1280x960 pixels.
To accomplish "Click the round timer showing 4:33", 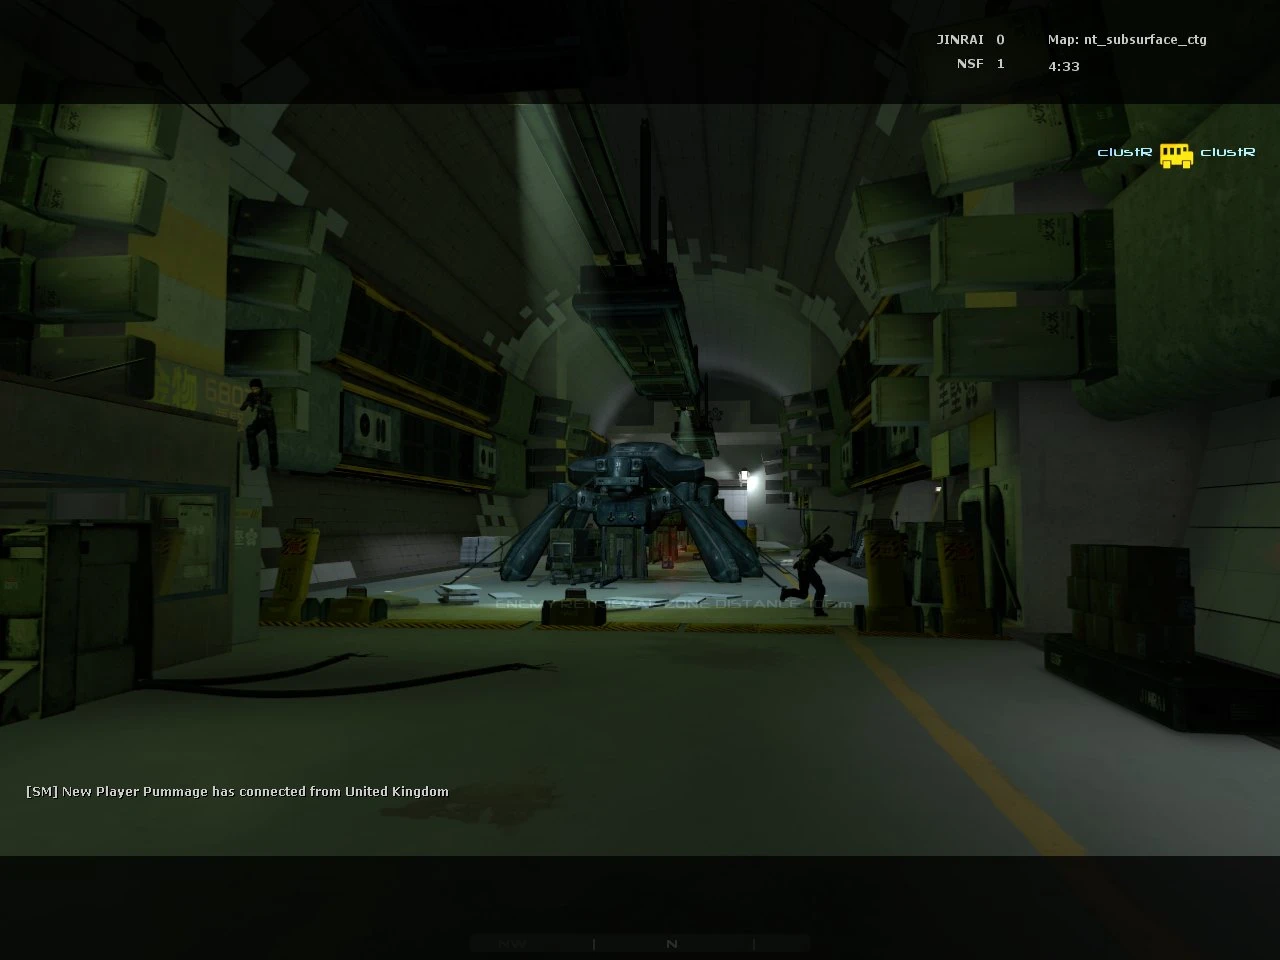I will point(1063,66).
